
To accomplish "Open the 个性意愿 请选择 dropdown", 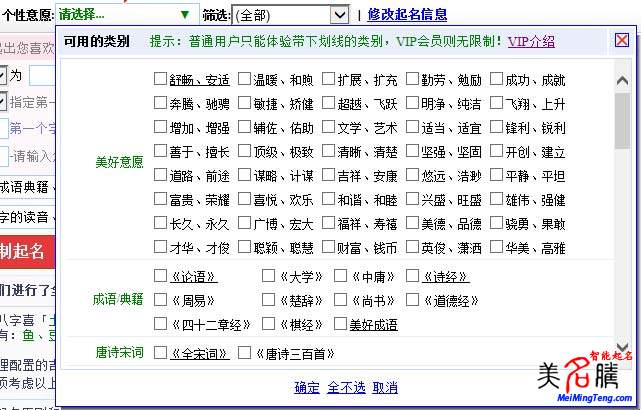I will pos(123,15).
